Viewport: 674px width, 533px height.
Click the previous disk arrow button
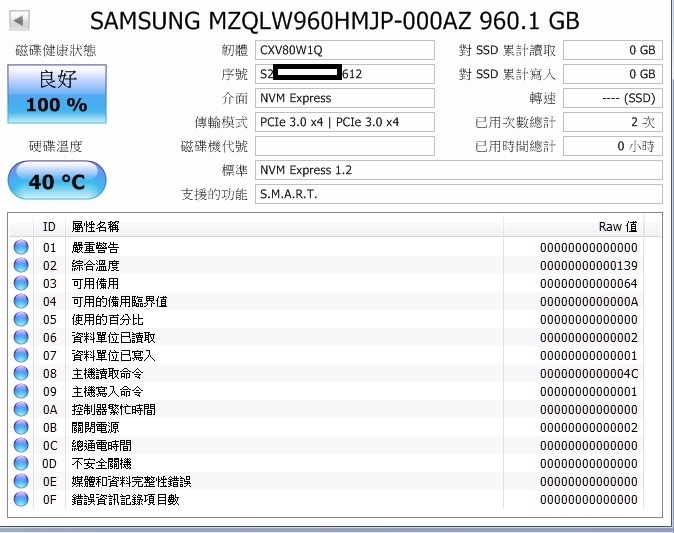[x=19, y=21]
